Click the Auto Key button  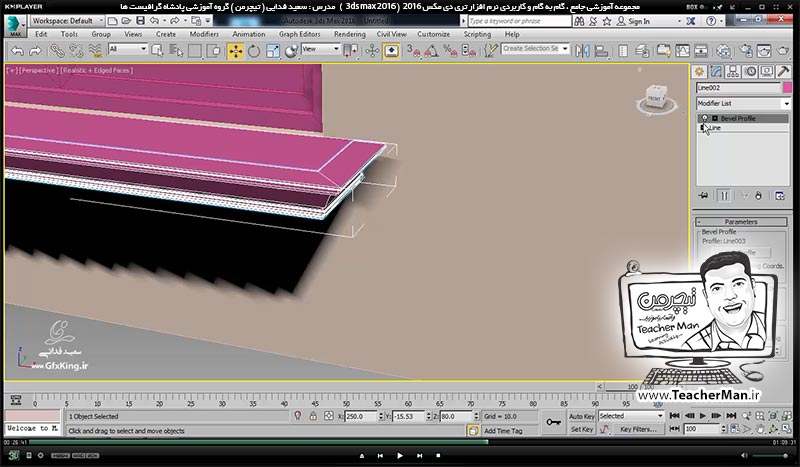click(x=582, y=416)
